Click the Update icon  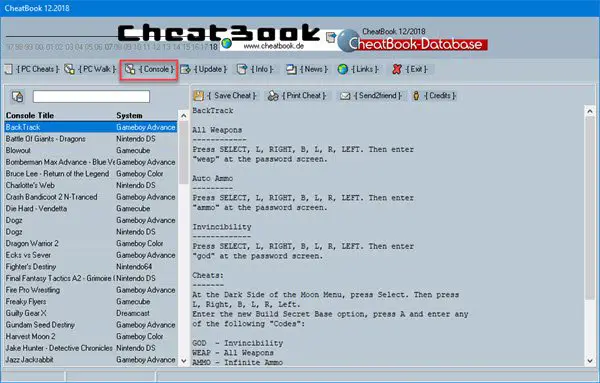click(x=186, y=69)
